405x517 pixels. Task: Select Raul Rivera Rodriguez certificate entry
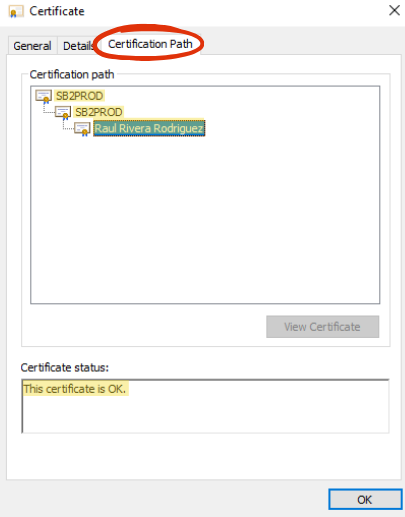149,128
